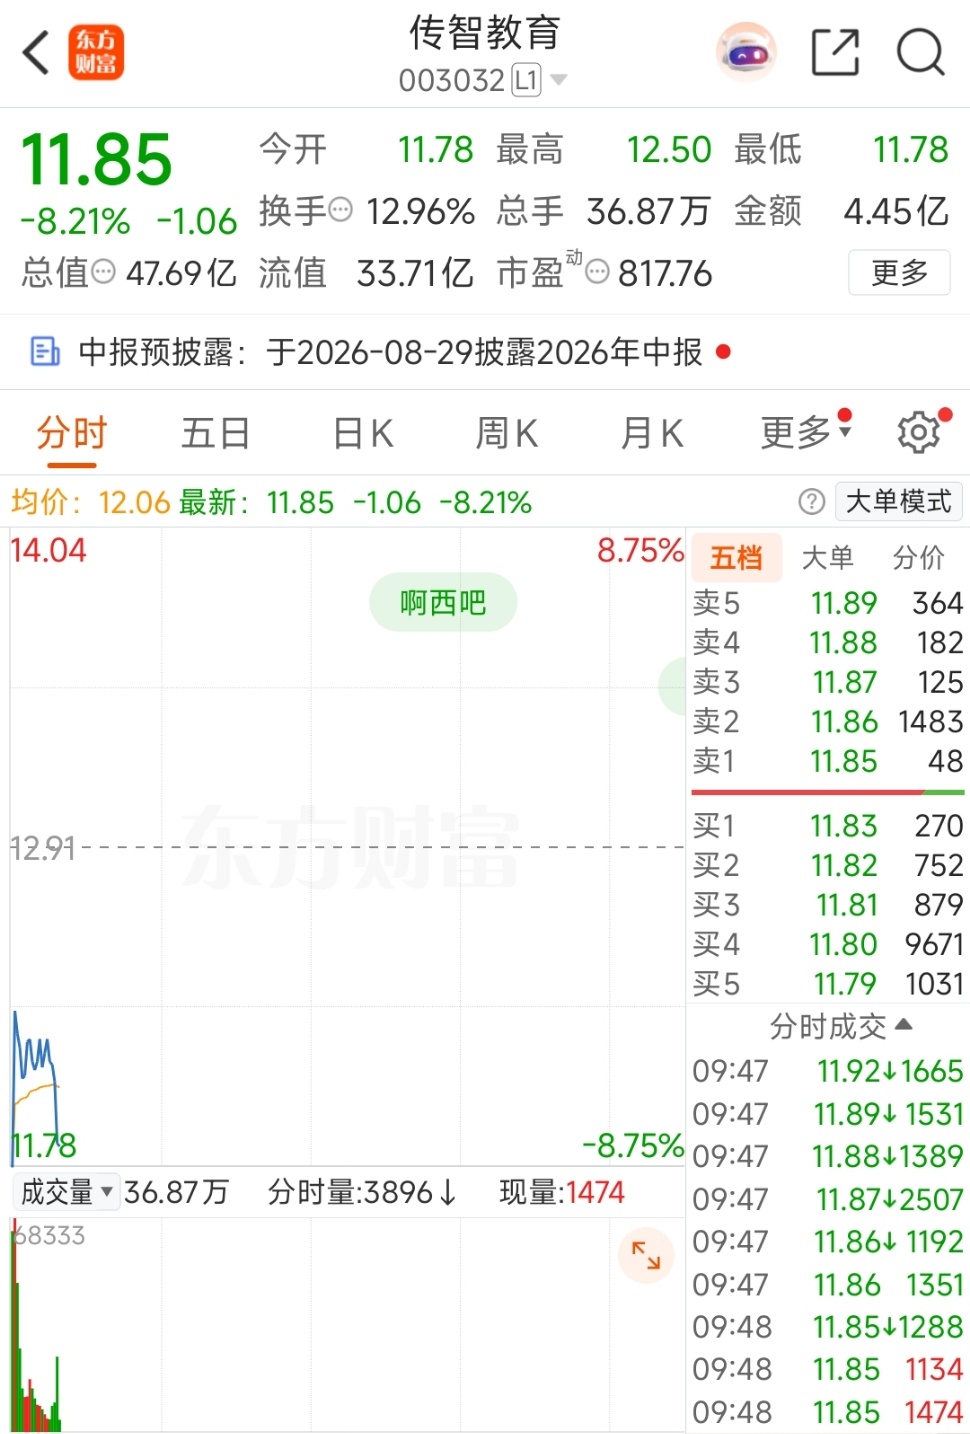Open the 东方财富 logo icon
This screenshot has height=1434, width=970.
point(96,52)
